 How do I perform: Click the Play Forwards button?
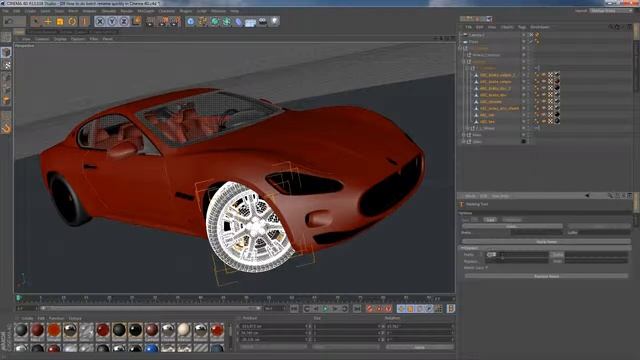click(325, 309)
